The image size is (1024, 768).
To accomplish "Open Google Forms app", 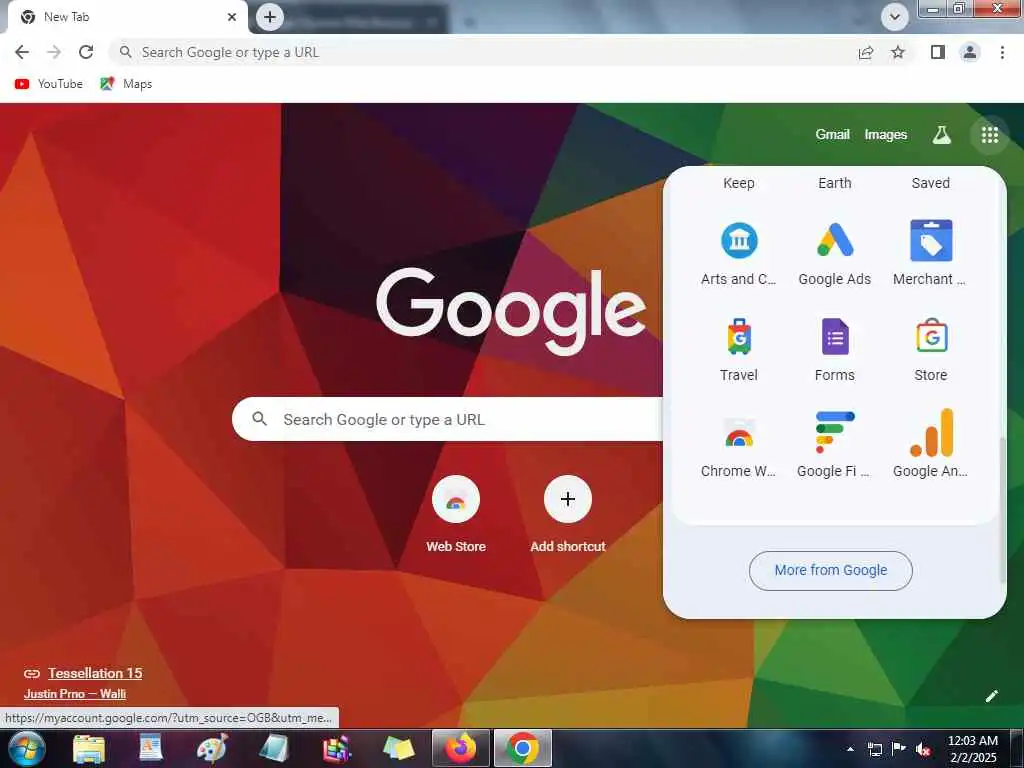I will point(835,349).
